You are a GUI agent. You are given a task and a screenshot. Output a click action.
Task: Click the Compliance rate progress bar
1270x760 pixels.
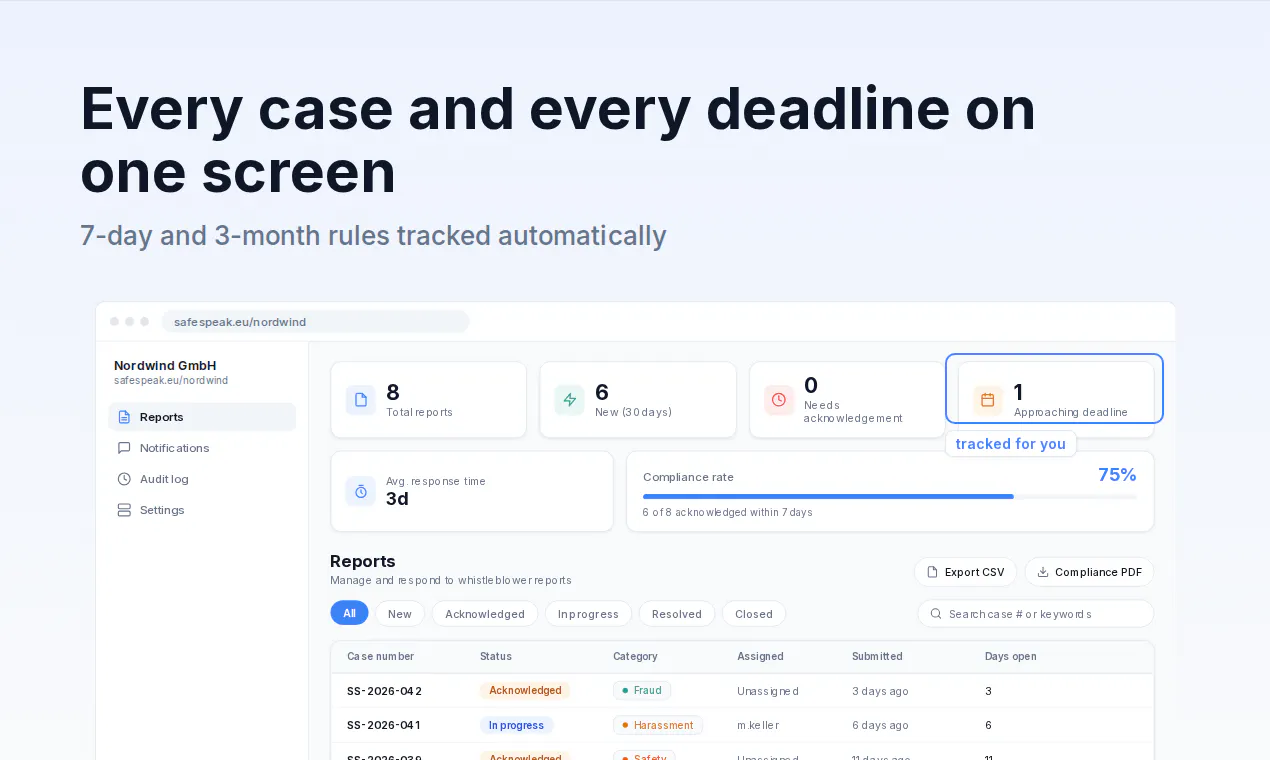889,496
